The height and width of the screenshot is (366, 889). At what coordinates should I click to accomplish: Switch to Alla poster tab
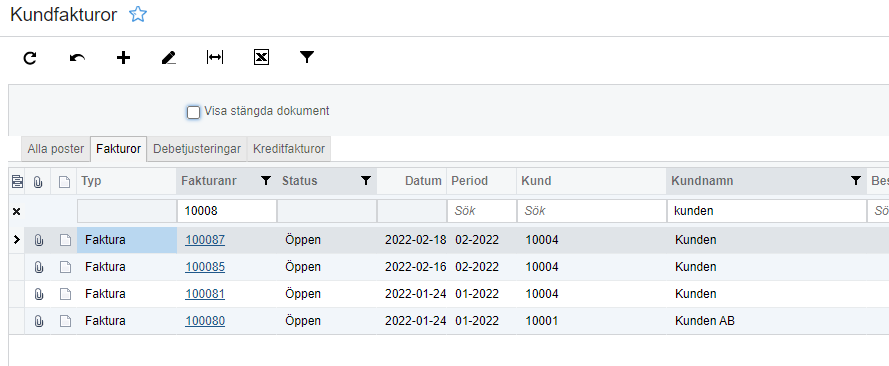[56, 149]
